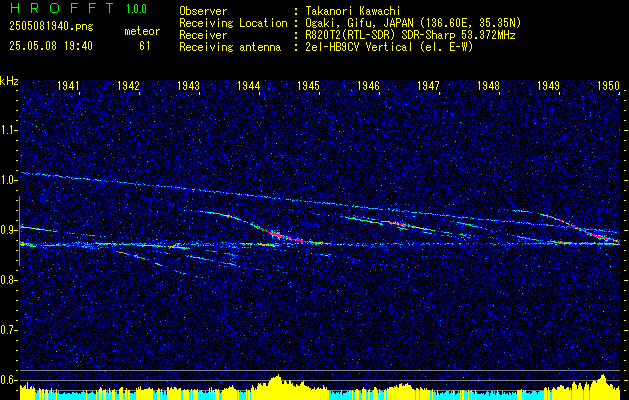Click the "Receiving antenna" field label

(230, 47)
